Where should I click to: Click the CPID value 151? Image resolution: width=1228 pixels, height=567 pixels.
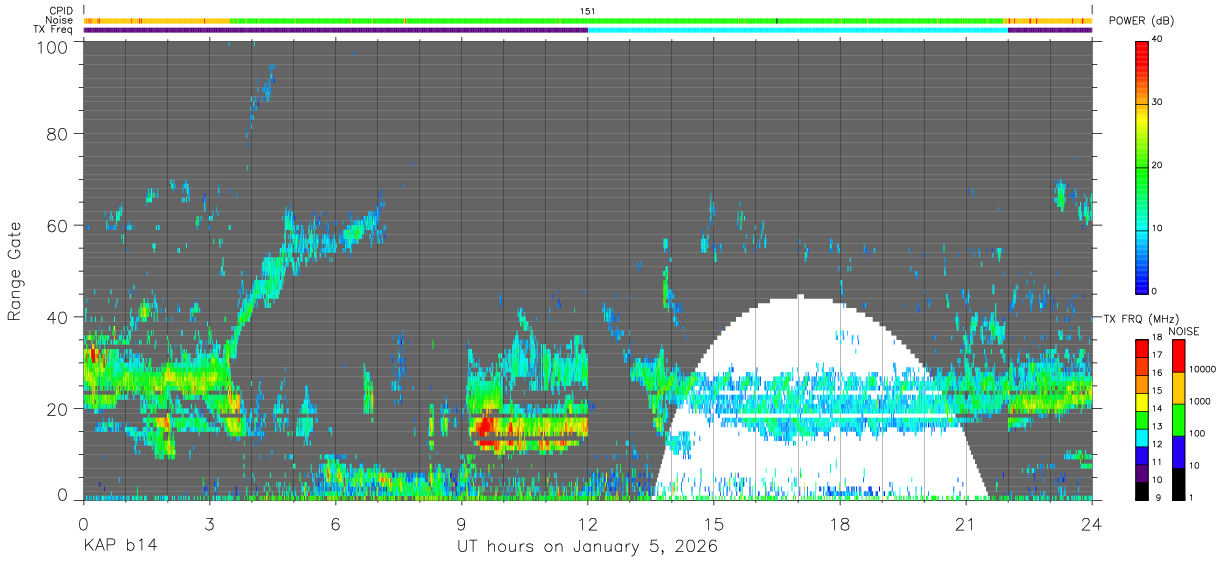[x=588, y=11]
